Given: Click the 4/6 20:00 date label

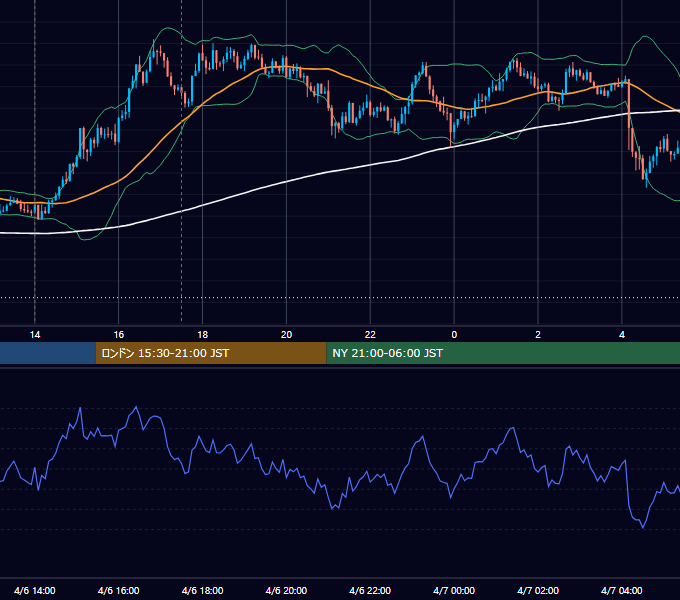Looking at the screenshot, I should 286,590.
